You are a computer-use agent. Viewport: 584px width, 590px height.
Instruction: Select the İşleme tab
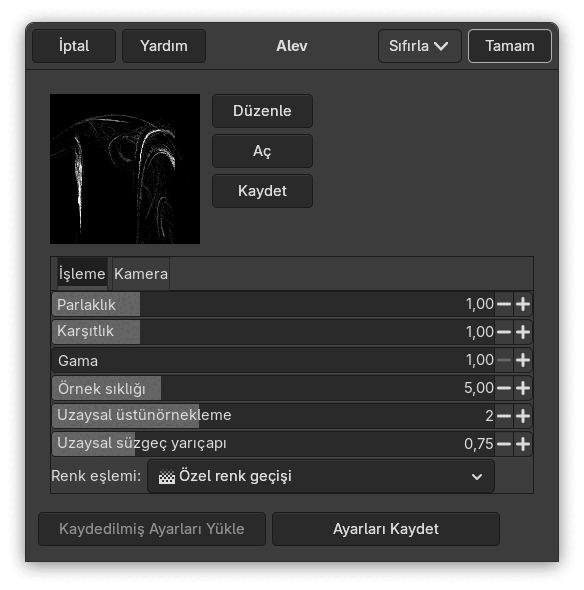(82, 274)
